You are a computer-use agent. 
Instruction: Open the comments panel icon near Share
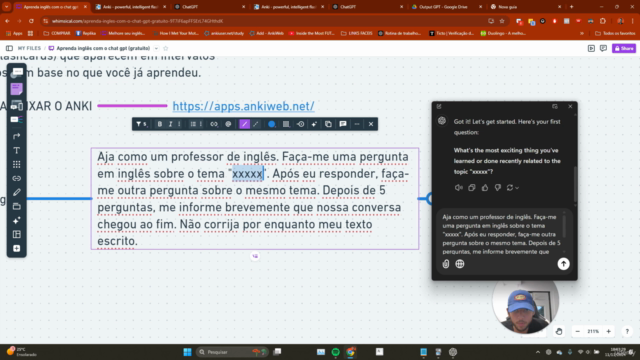603,48
